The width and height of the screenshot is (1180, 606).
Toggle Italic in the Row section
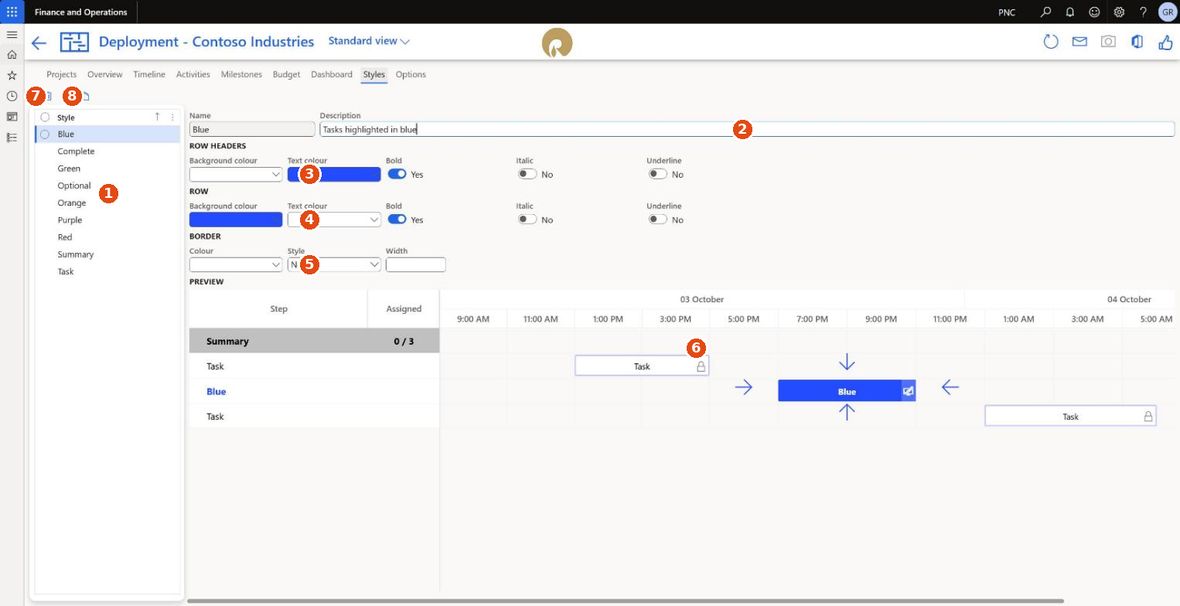(x=527, y=219)
